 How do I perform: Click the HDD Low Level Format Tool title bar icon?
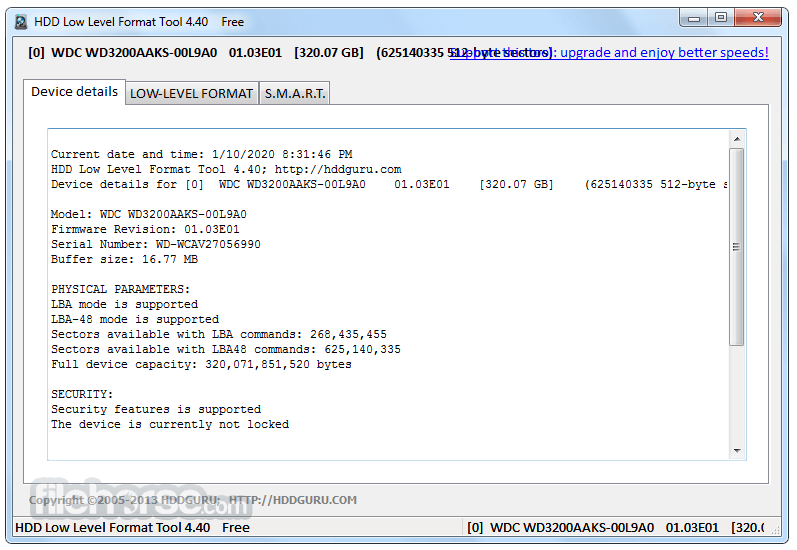(21, 22)
